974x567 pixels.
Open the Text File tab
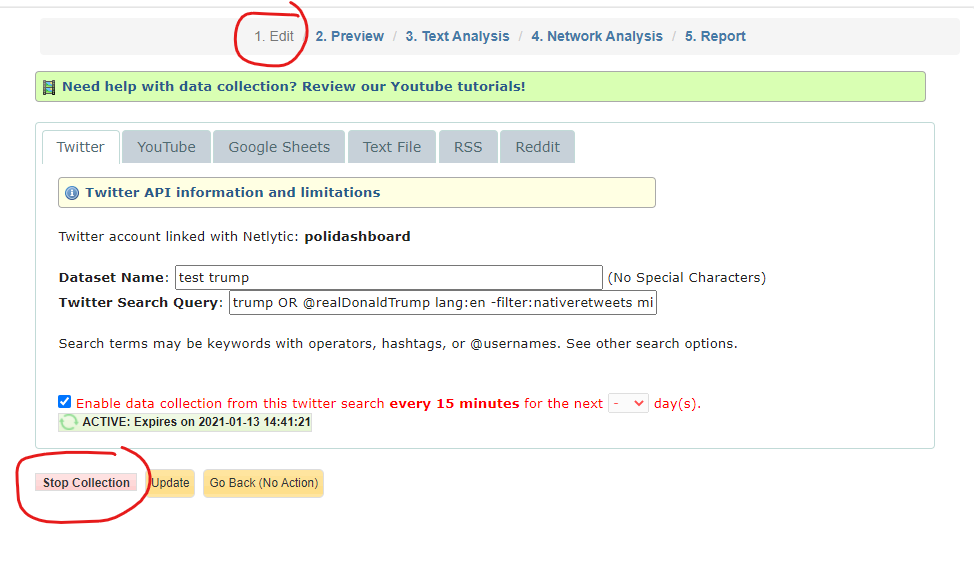click(x=391, y=147)
